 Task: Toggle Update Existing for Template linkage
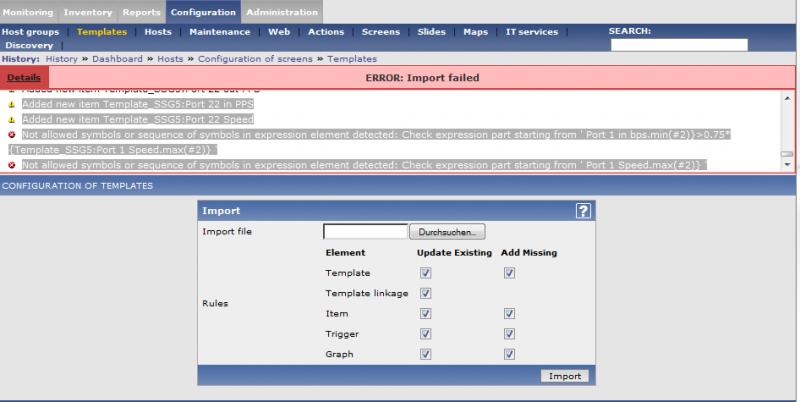(426, 293)
